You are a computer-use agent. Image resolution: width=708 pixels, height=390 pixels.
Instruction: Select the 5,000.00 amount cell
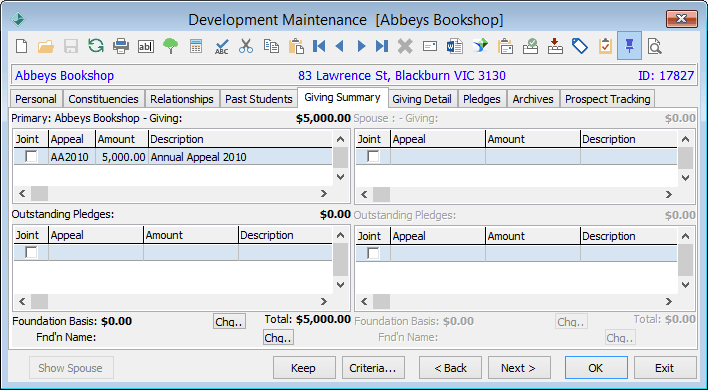(122, 157)
